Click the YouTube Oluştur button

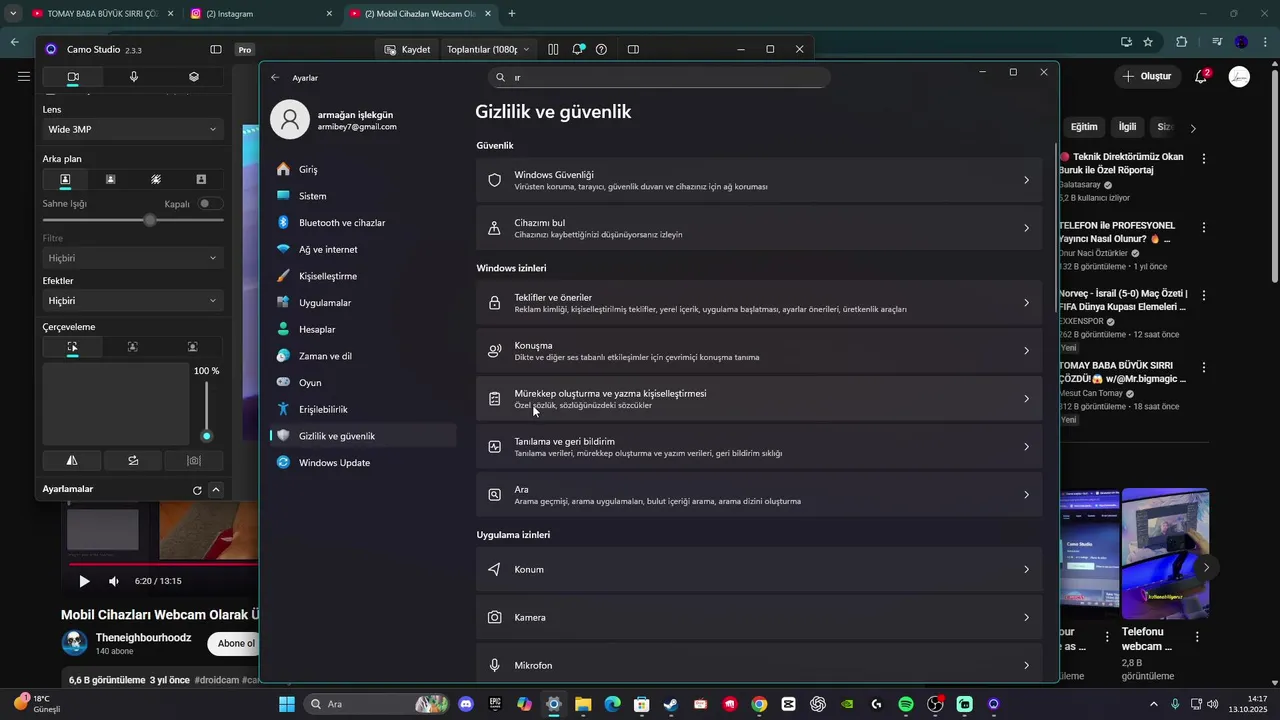[x=1146, y=76]
